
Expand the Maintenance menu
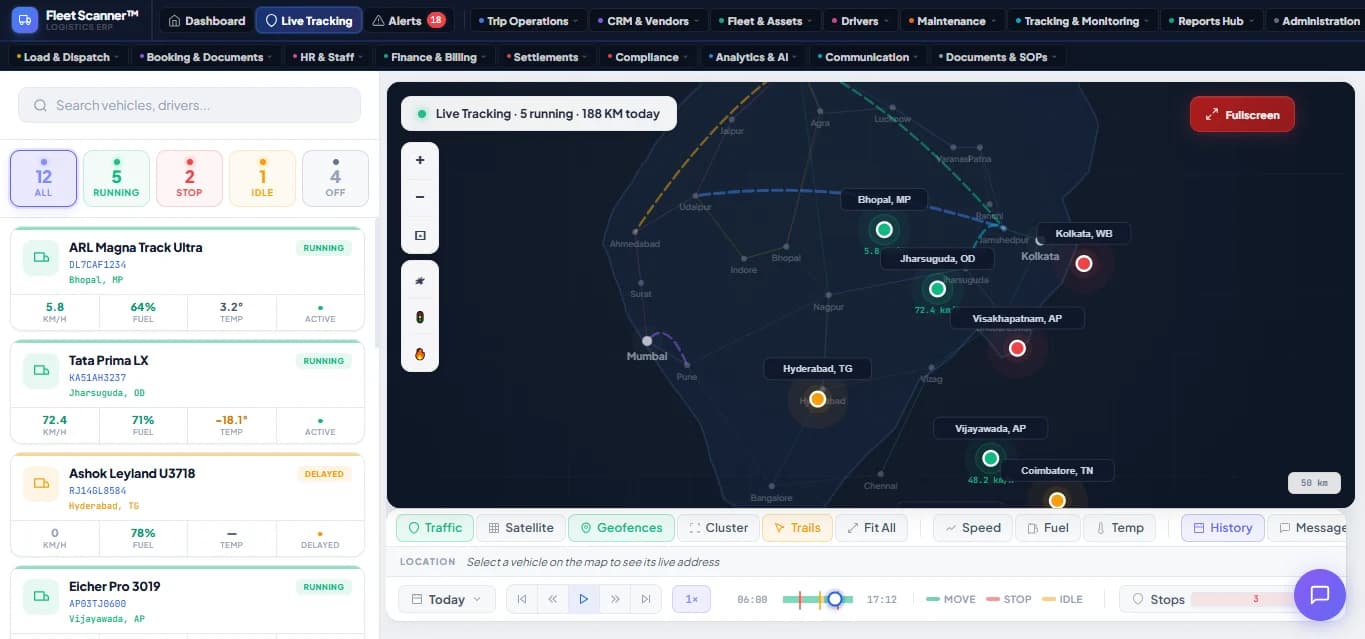click(951, 21)
